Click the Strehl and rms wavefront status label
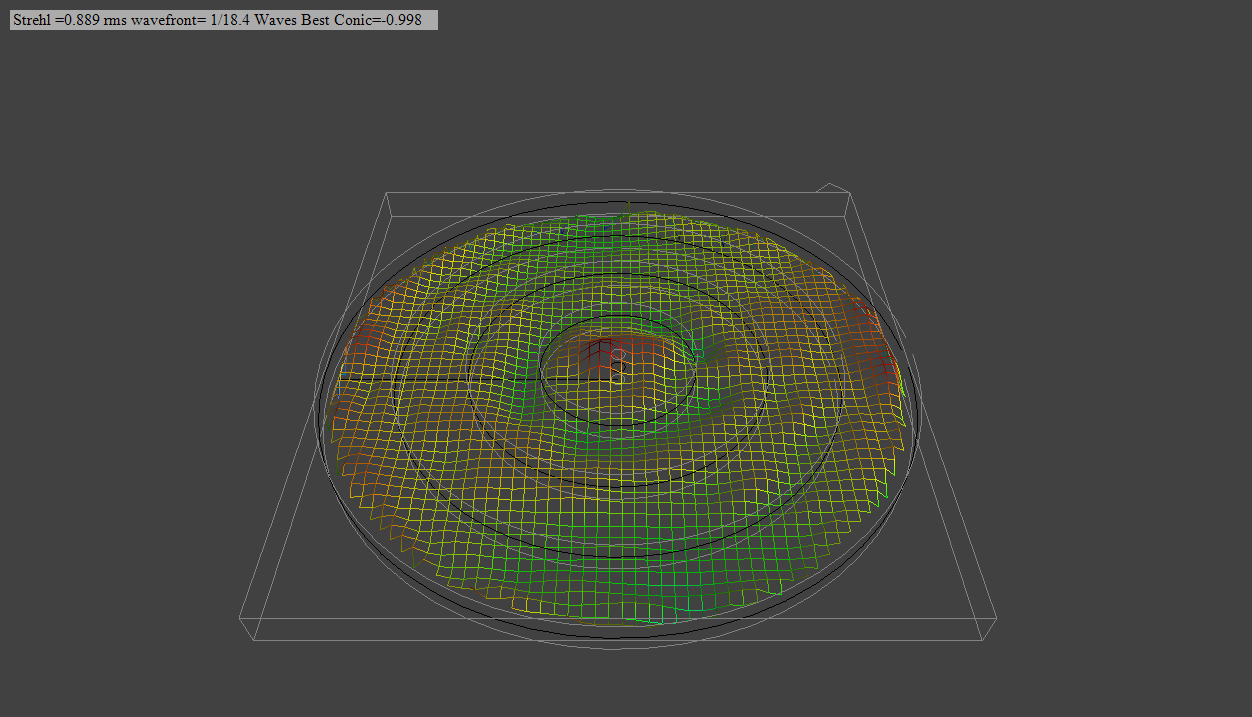 point(224,20)
